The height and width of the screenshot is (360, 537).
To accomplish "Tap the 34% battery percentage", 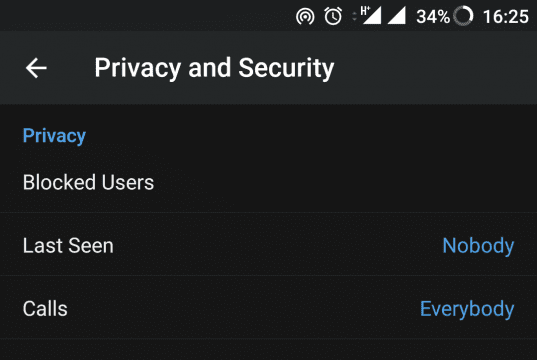I will coord(433,16).
